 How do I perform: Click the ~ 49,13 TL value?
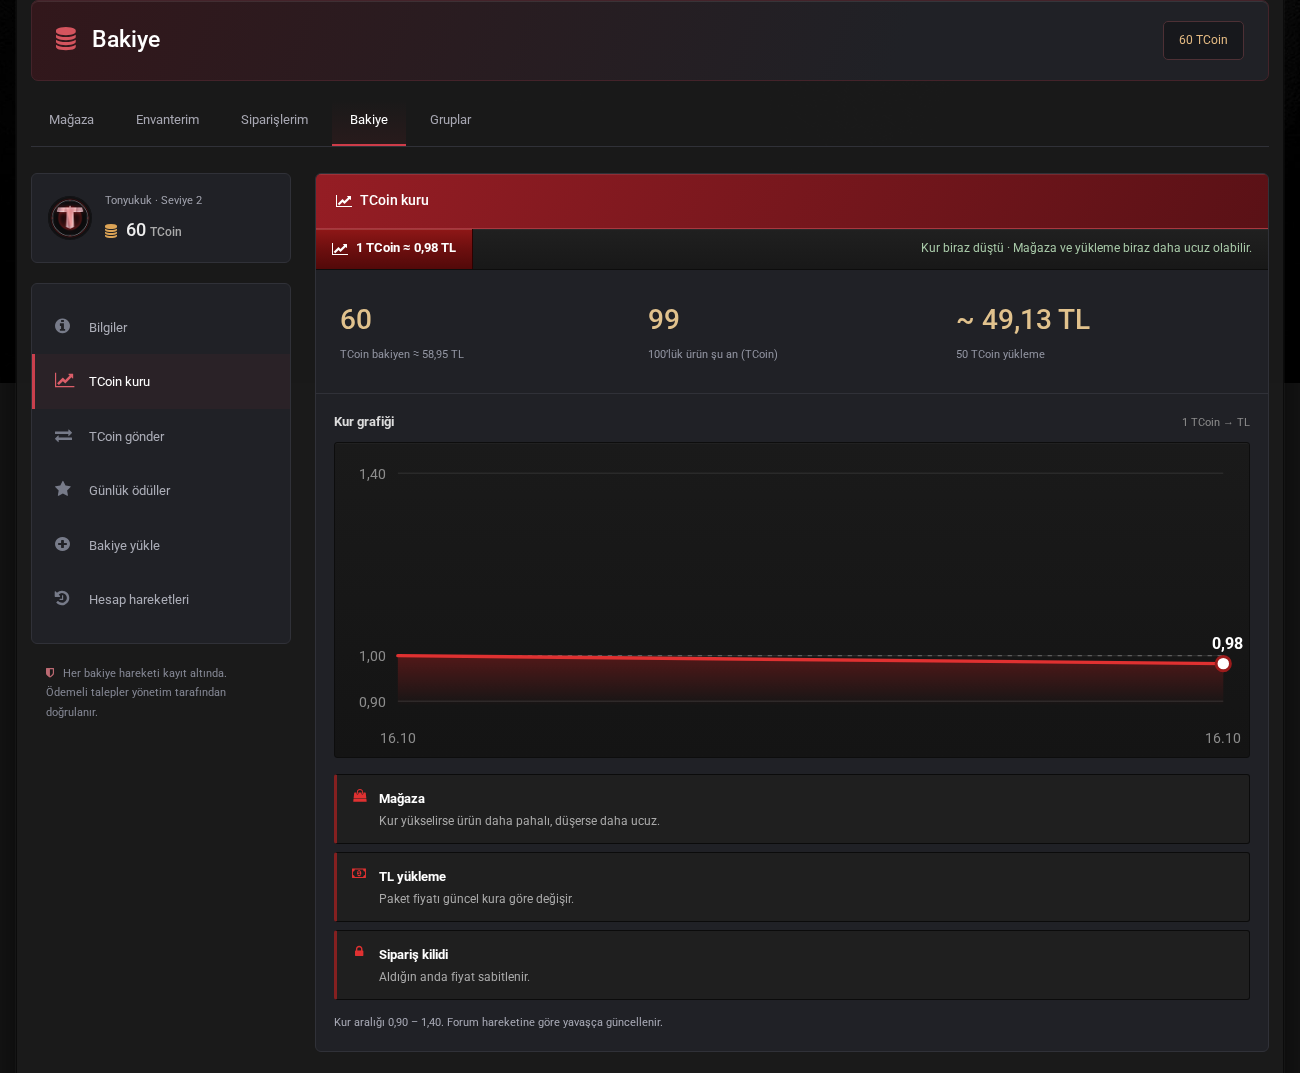click(1023, 319)
